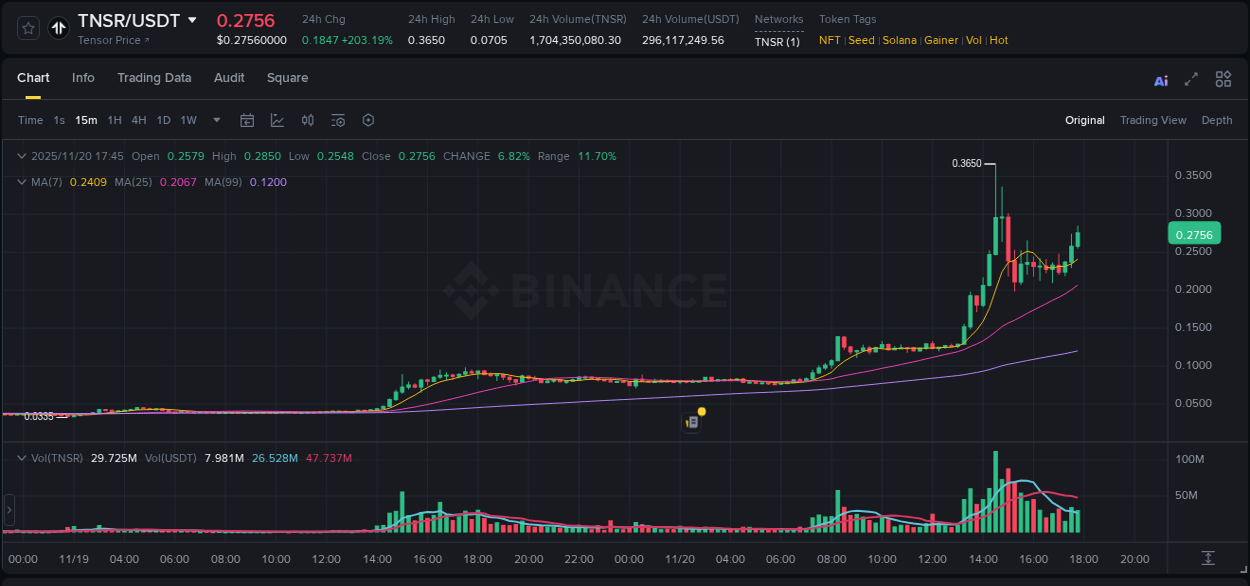This screenshot has width=1250, height=586.
Task: Select the 15m timeframe interval
Action: pos(86,120)
